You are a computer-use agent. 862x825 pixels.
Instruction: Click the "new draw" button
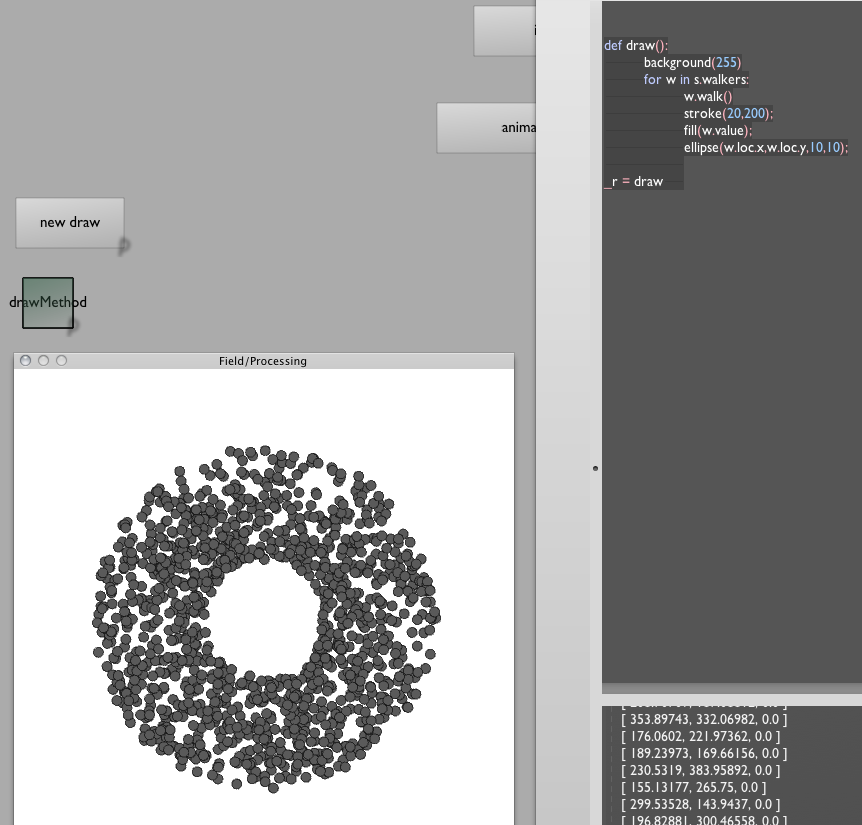point(70,222)
